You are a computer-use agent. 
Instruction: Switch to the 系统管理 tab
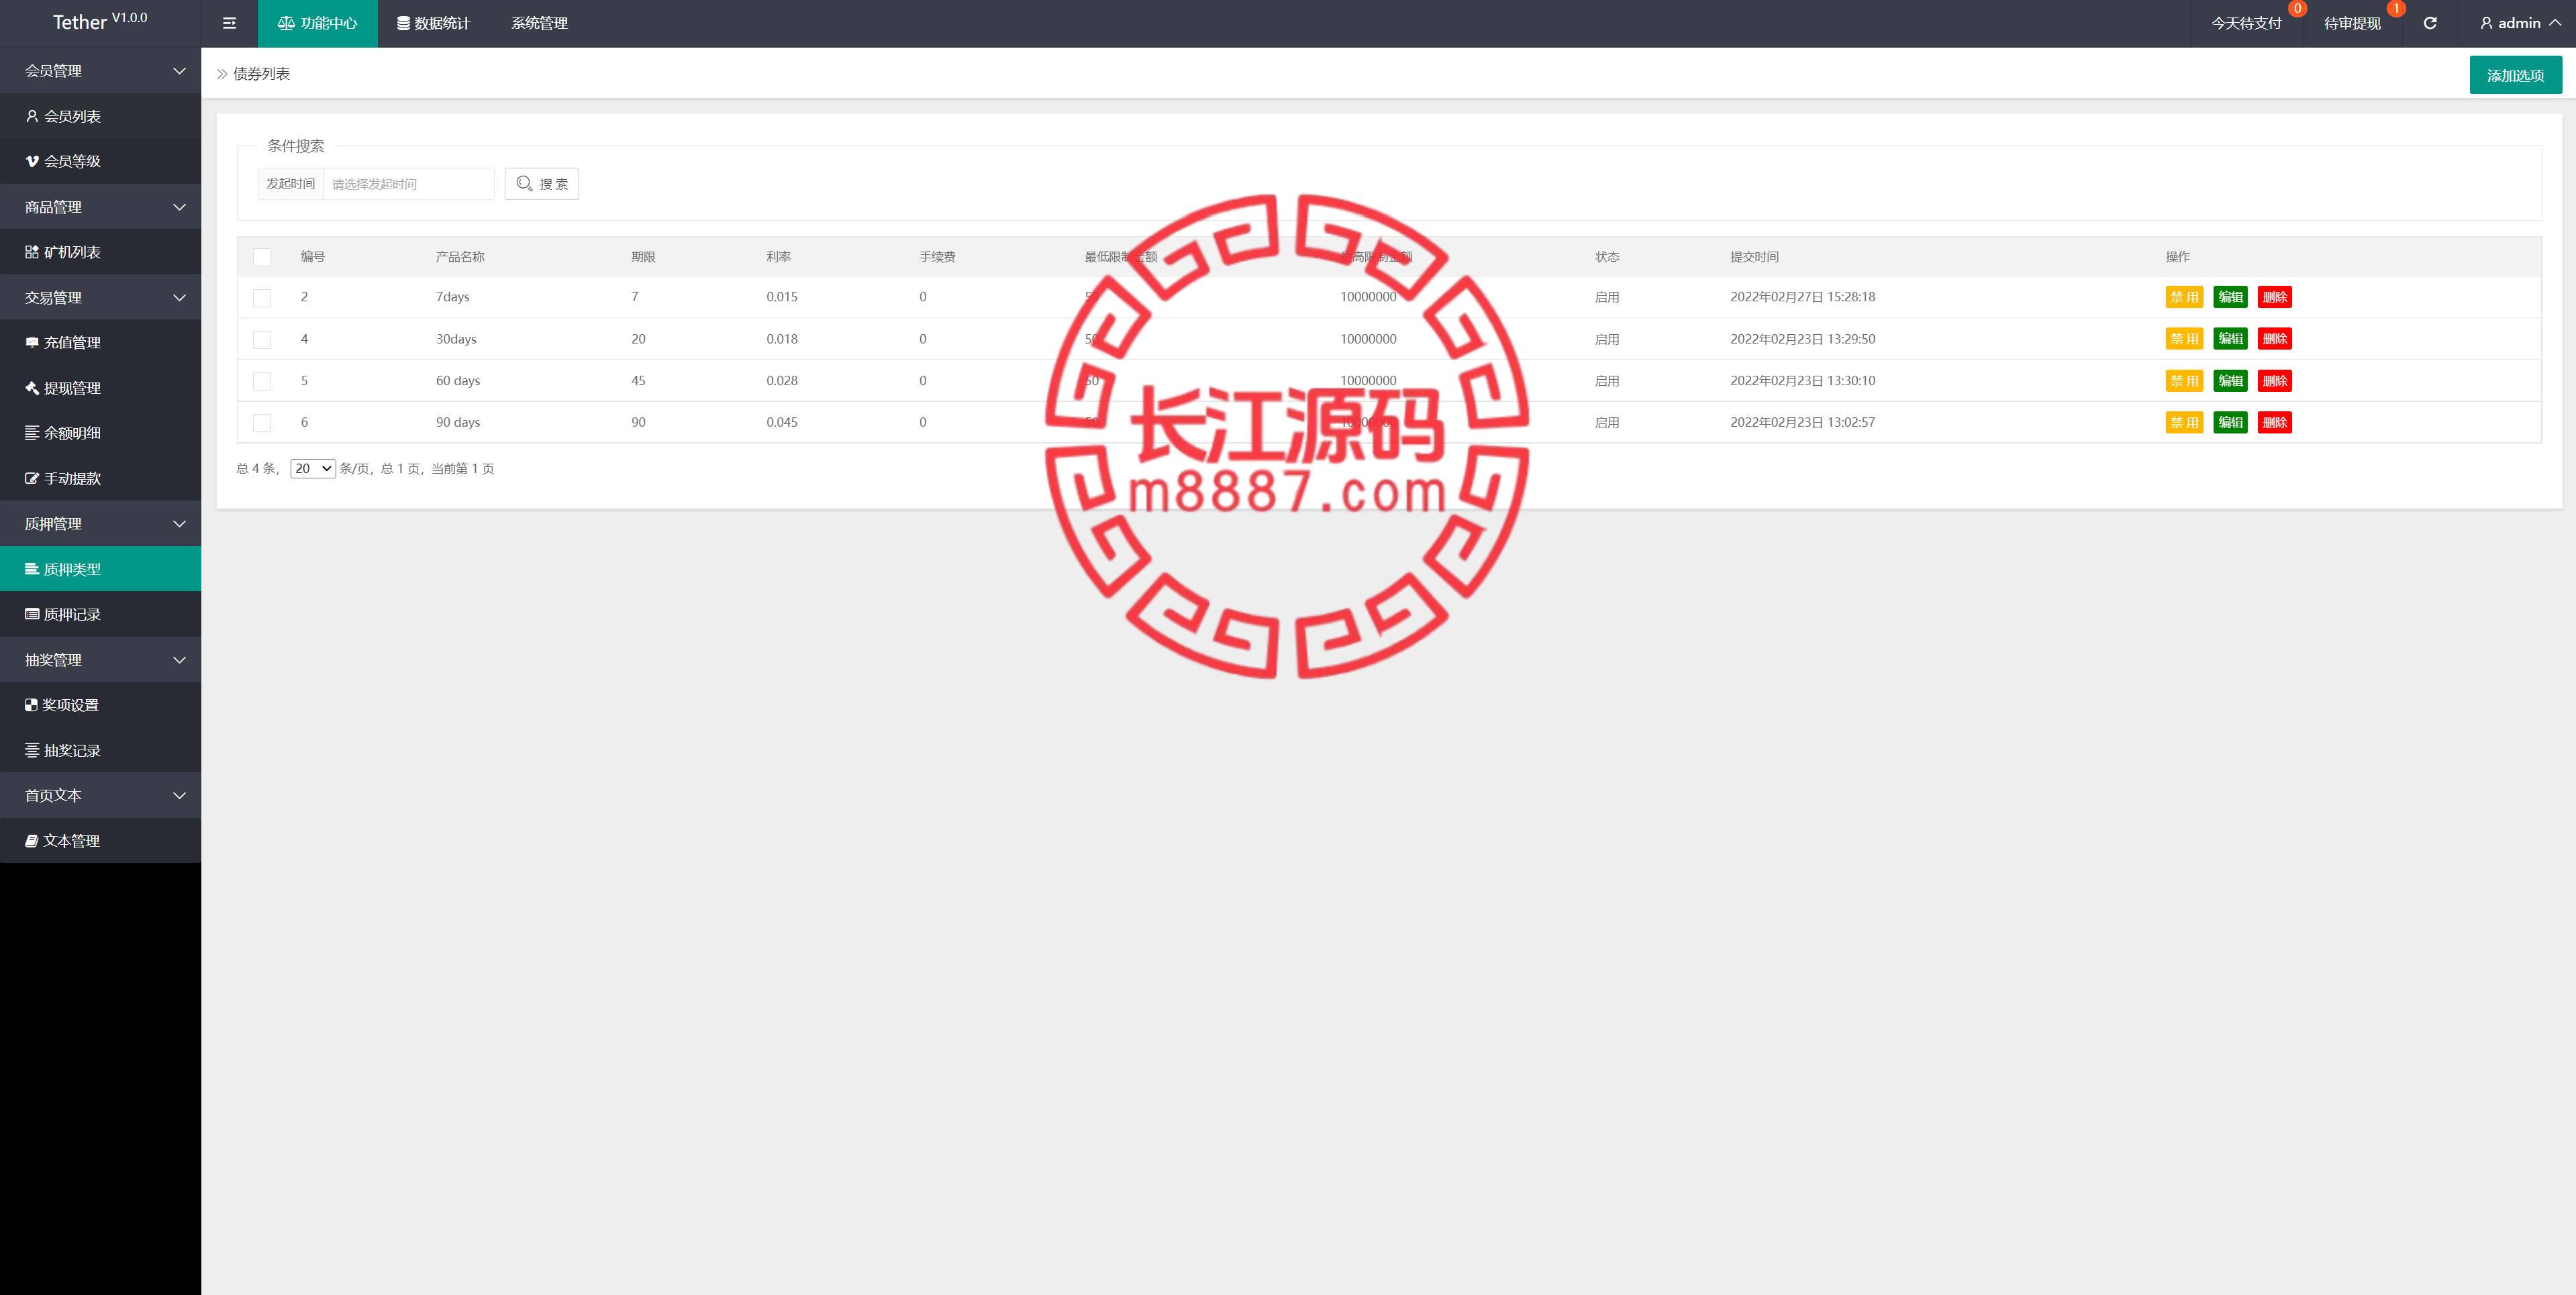point(539,23)
